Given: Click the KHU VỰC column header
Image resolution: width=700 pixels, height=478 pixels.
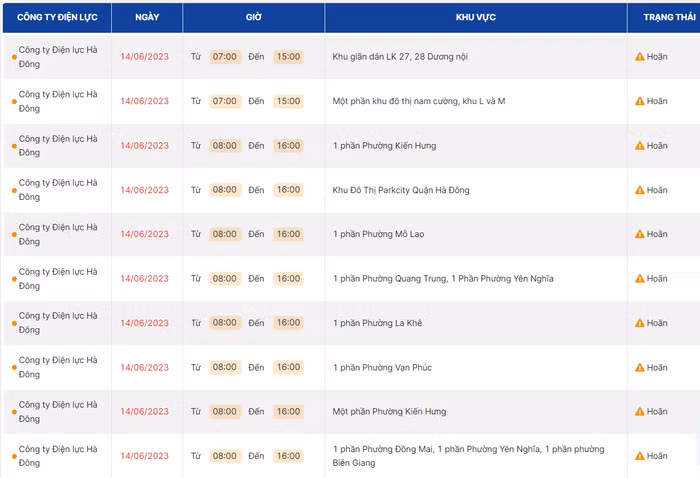Looking at the screenshot, I should pos(475,18).
